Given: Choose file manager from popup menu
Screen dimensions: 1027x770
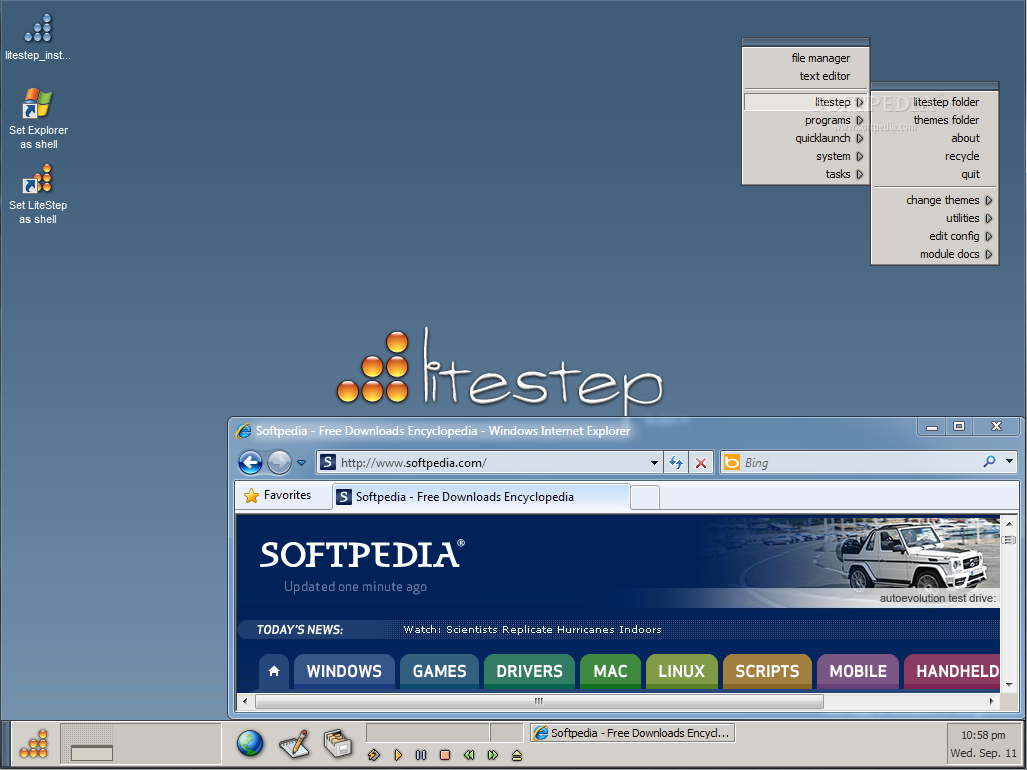Looking at the screenshot, I should (x=805, y=58).
